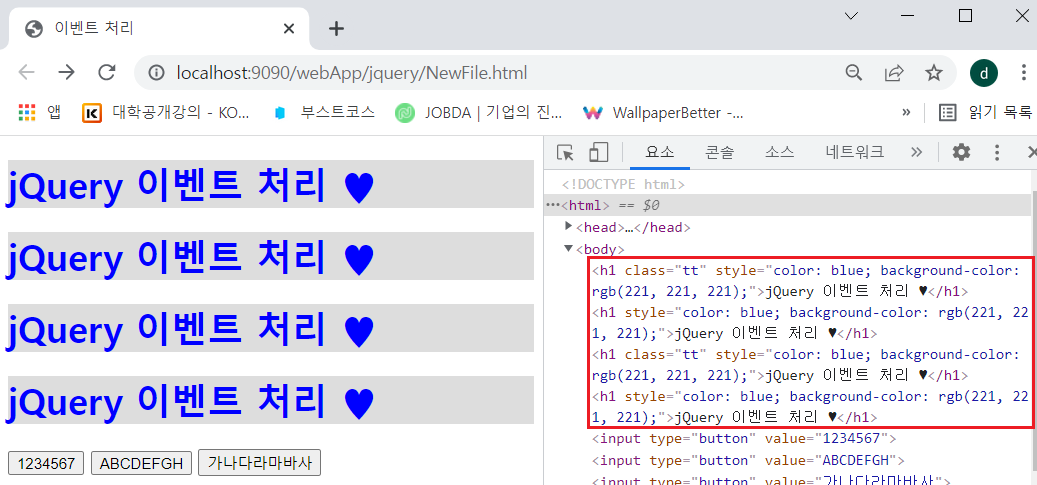Expand the <head> node
This screenshot has width=1037, height=485.
click(x=568, y=226)
